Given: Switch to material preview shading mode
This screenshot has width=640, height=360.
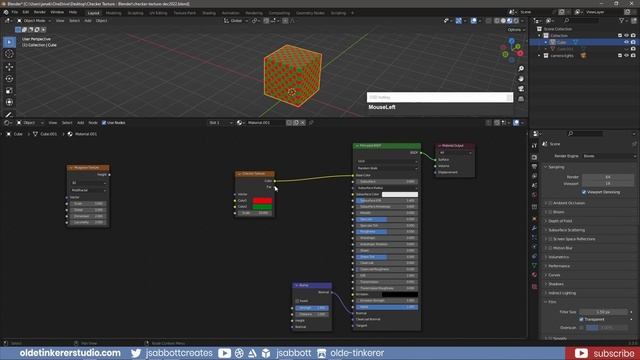Looking at the screenshot, I should pyautogui.click(x=510, y=20).
